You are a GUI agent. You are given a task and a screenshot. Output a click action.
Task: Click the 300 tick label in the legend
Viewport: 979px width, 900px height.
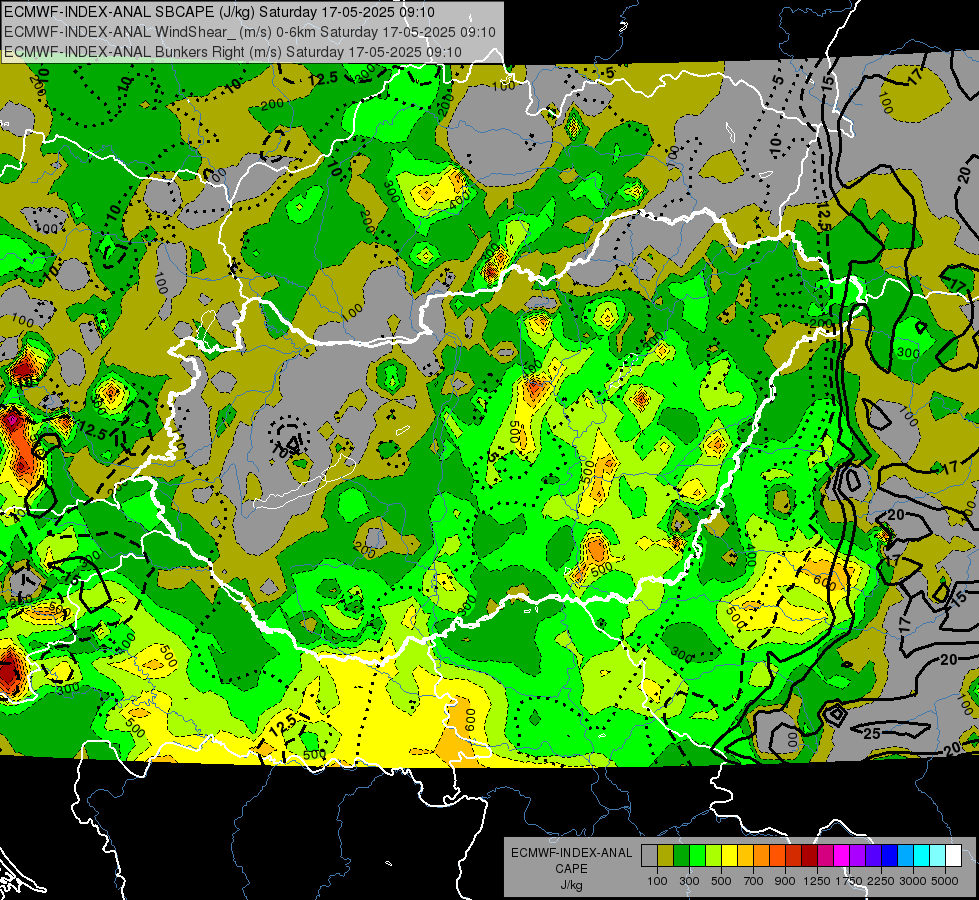pos(689,881)
